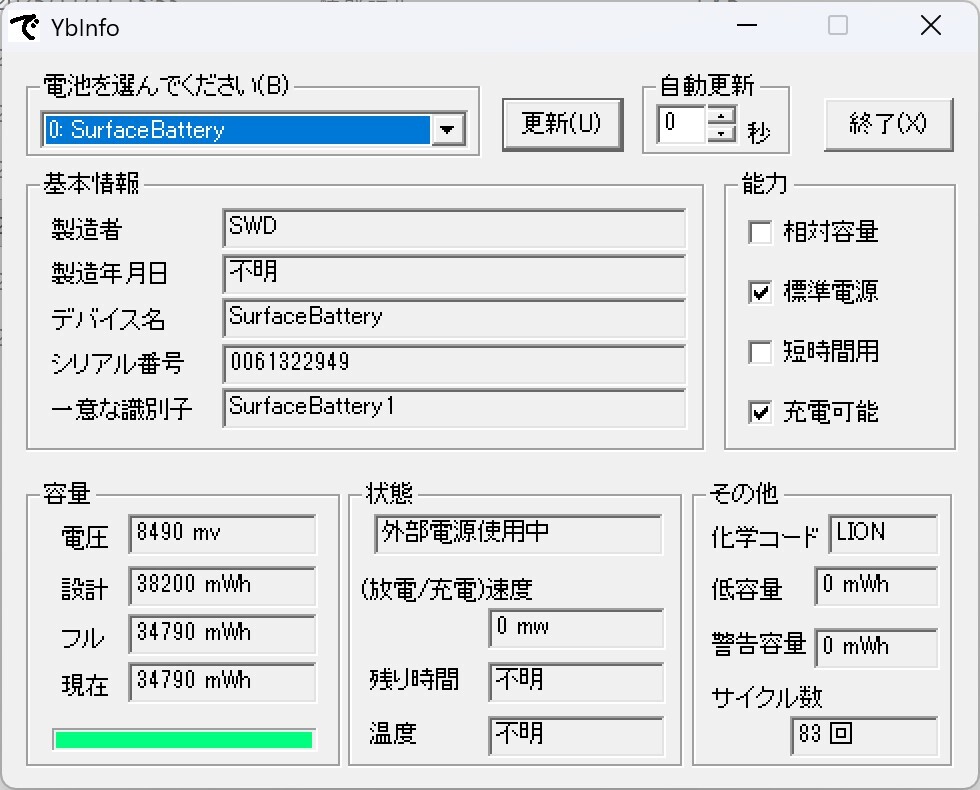
Task: Click the green battery charge progress bar
Action: [x=183, y=739]
